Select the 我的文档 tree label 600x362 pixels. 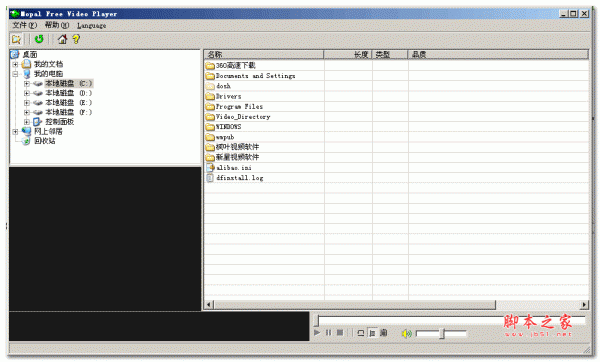click(x=48, y=64)
